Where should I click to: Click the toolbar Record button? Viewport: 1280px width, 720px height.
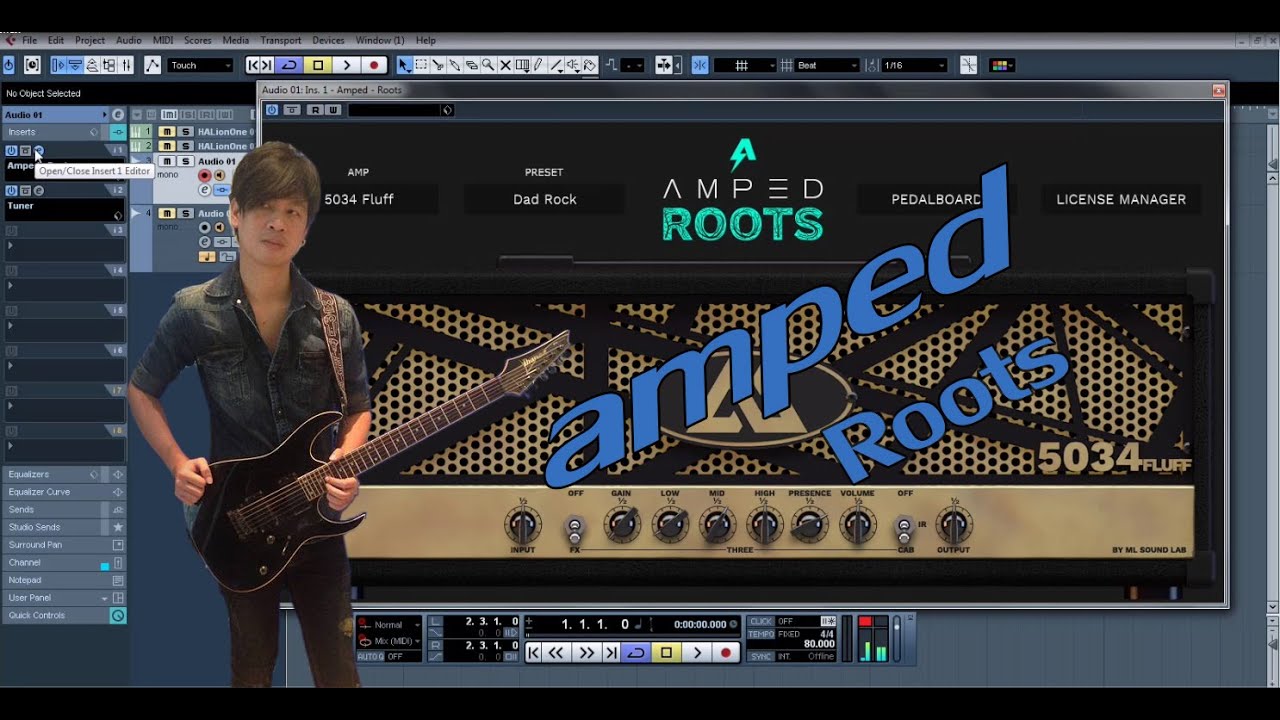(x=374, y=65)
